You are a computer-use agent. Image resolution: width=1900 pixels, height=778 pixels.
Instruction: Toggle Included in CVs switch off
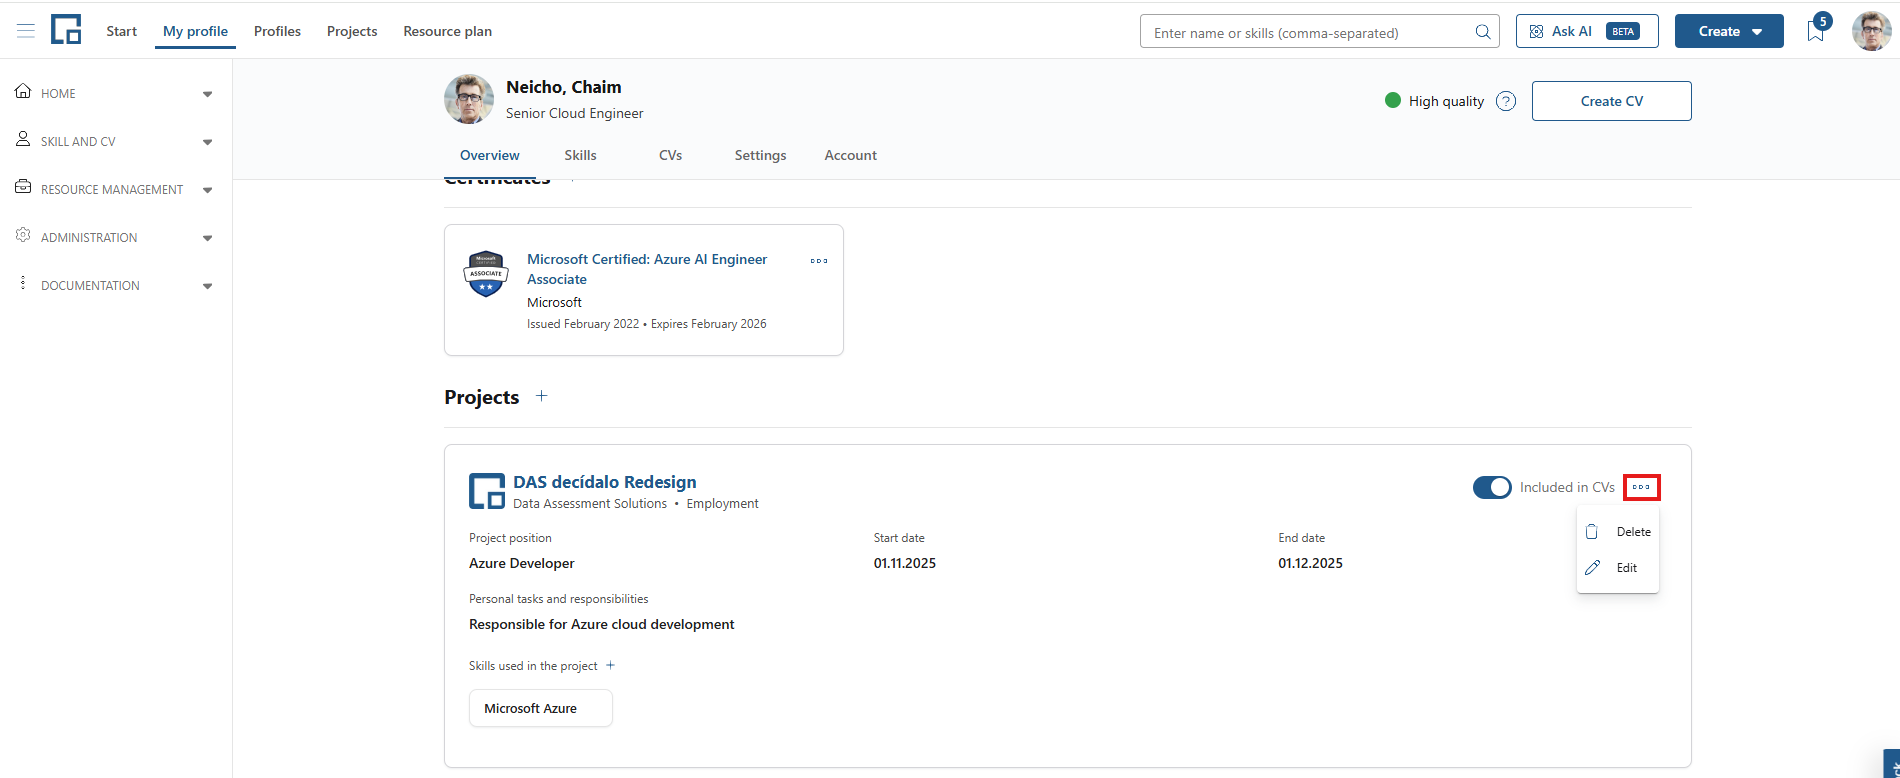click(1492, 487)
